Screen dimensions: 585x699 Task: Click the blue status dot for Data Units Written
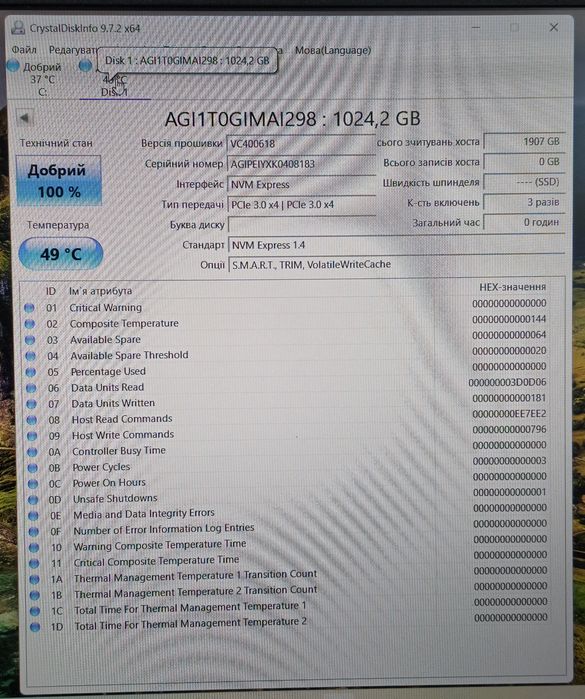point(31,404)
